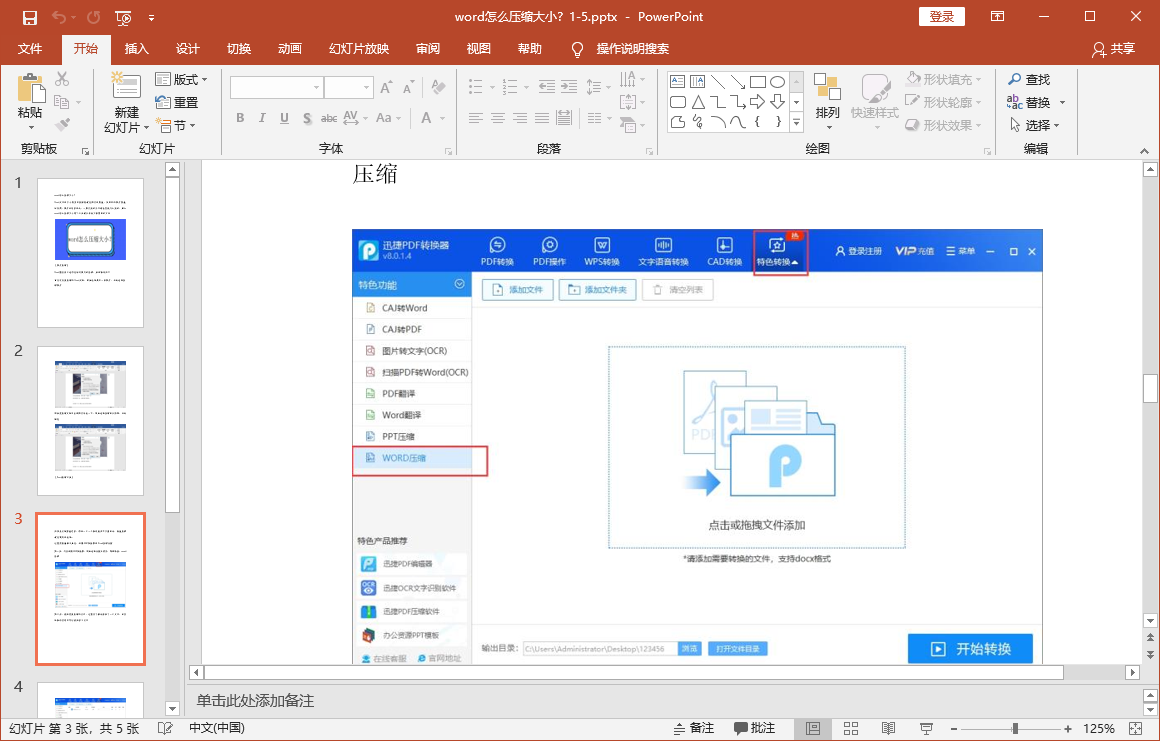The height and width of the screenshot is (741, 1160).
Task: Select slide 1 thumbnail
Action: pyautogui.click(x=90, y=253)
